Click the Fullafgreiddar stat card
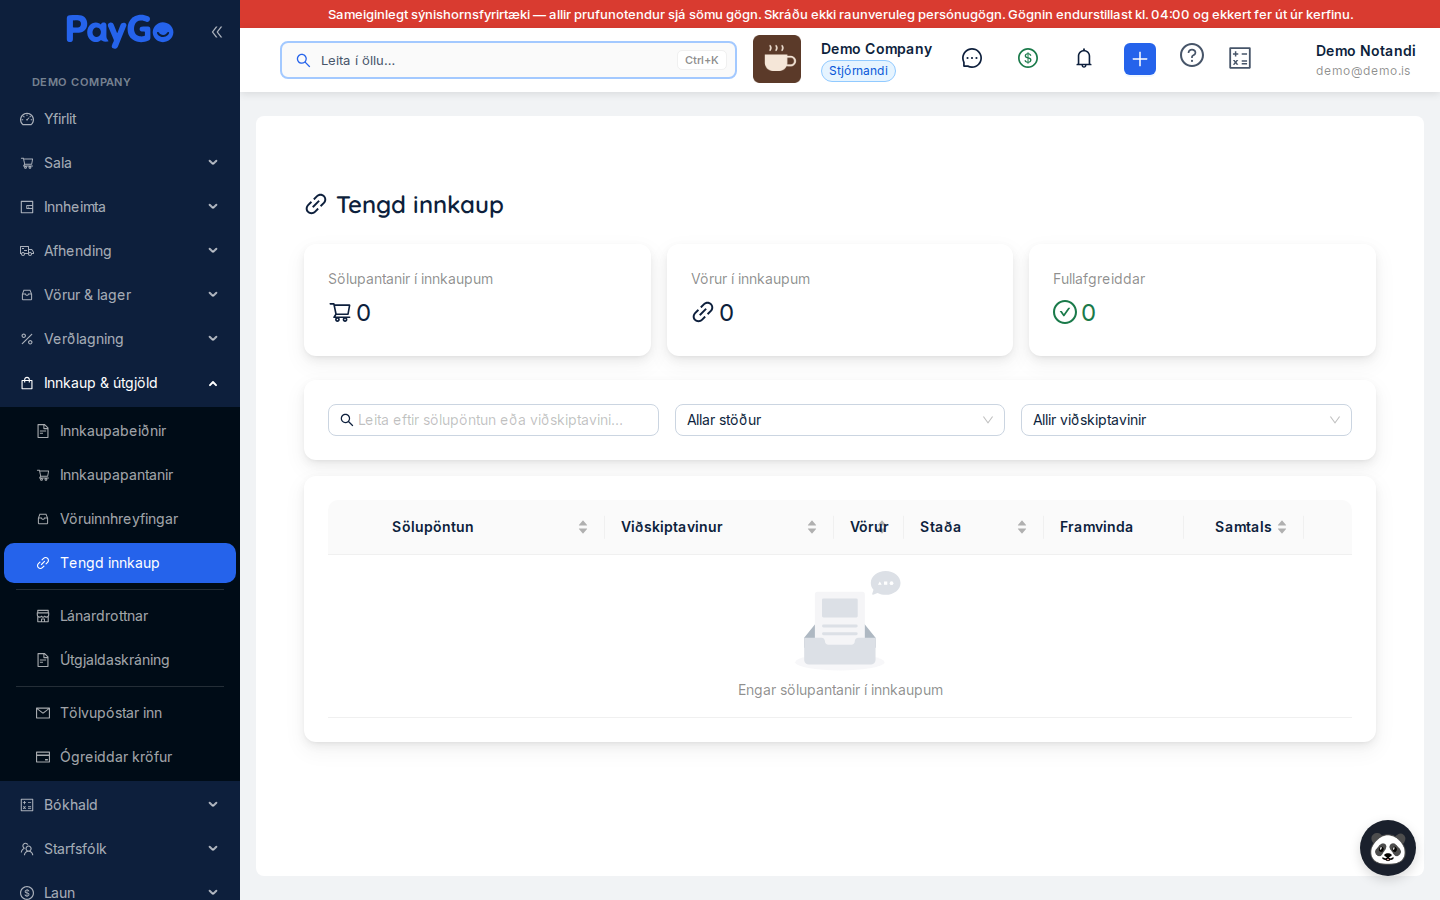 [x=1202, y=300]
